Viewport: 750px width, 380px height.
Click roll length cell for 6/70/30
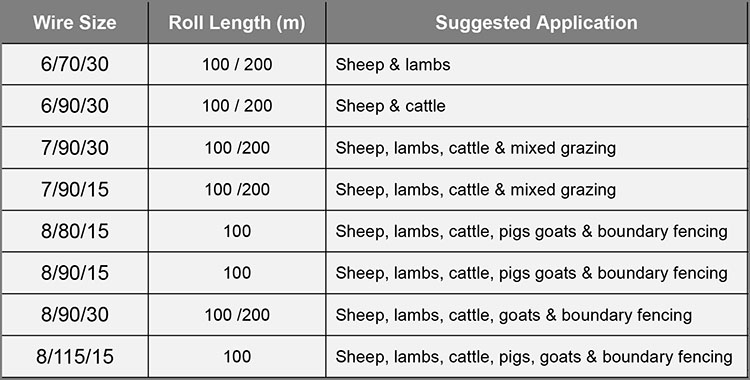(x=237, y=64)
